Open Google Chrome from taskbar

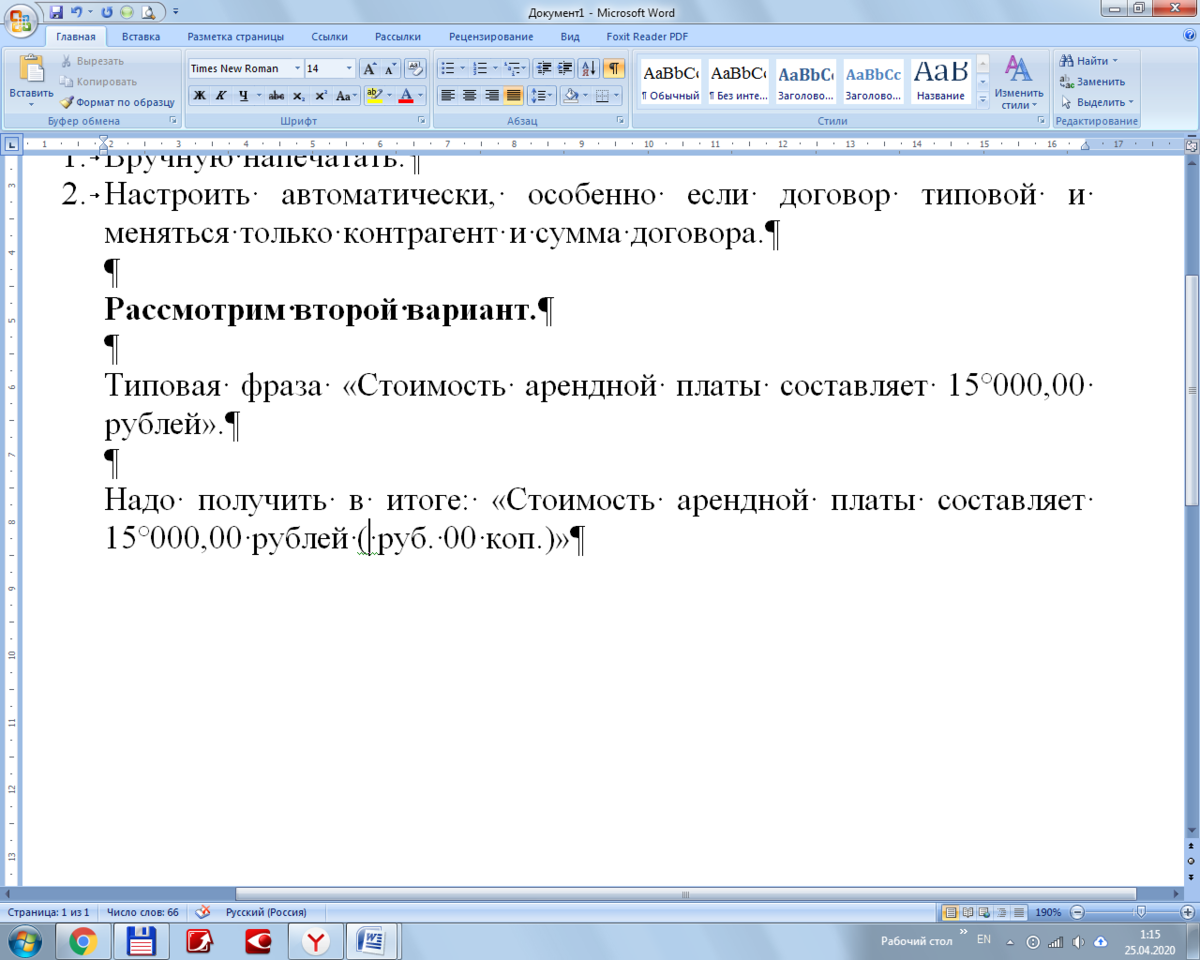83,941
